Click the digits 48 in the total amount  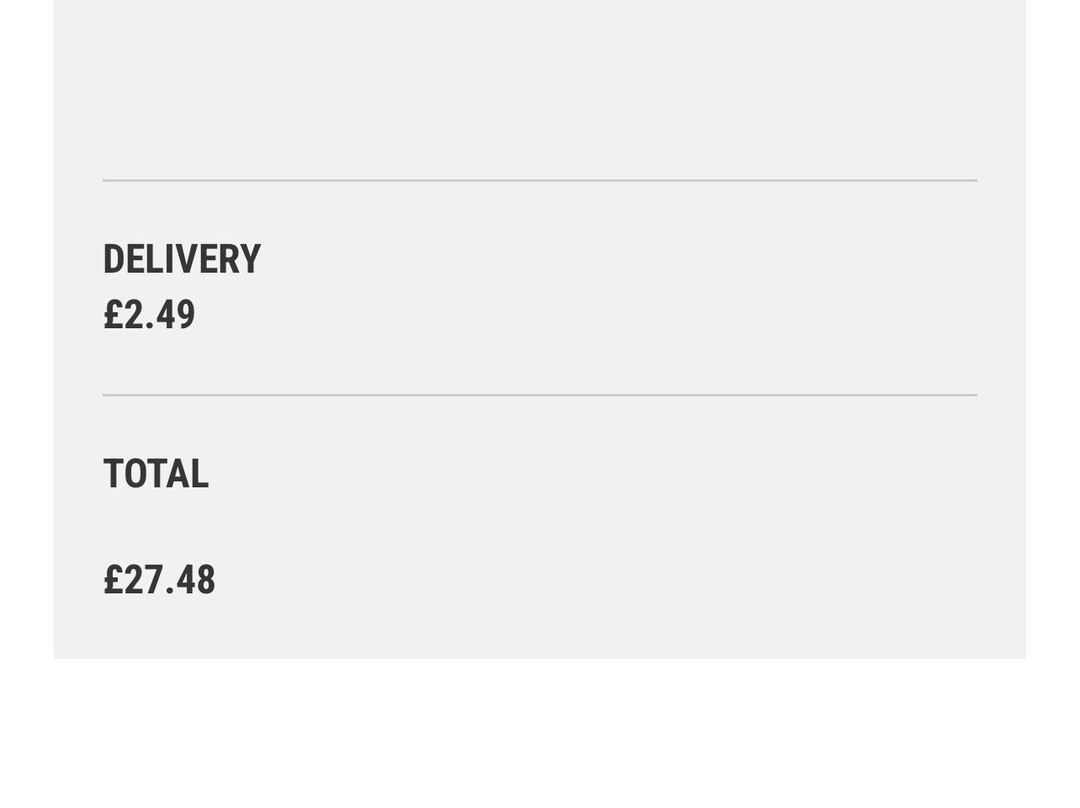pyautogui.click(x=196, y=580)
